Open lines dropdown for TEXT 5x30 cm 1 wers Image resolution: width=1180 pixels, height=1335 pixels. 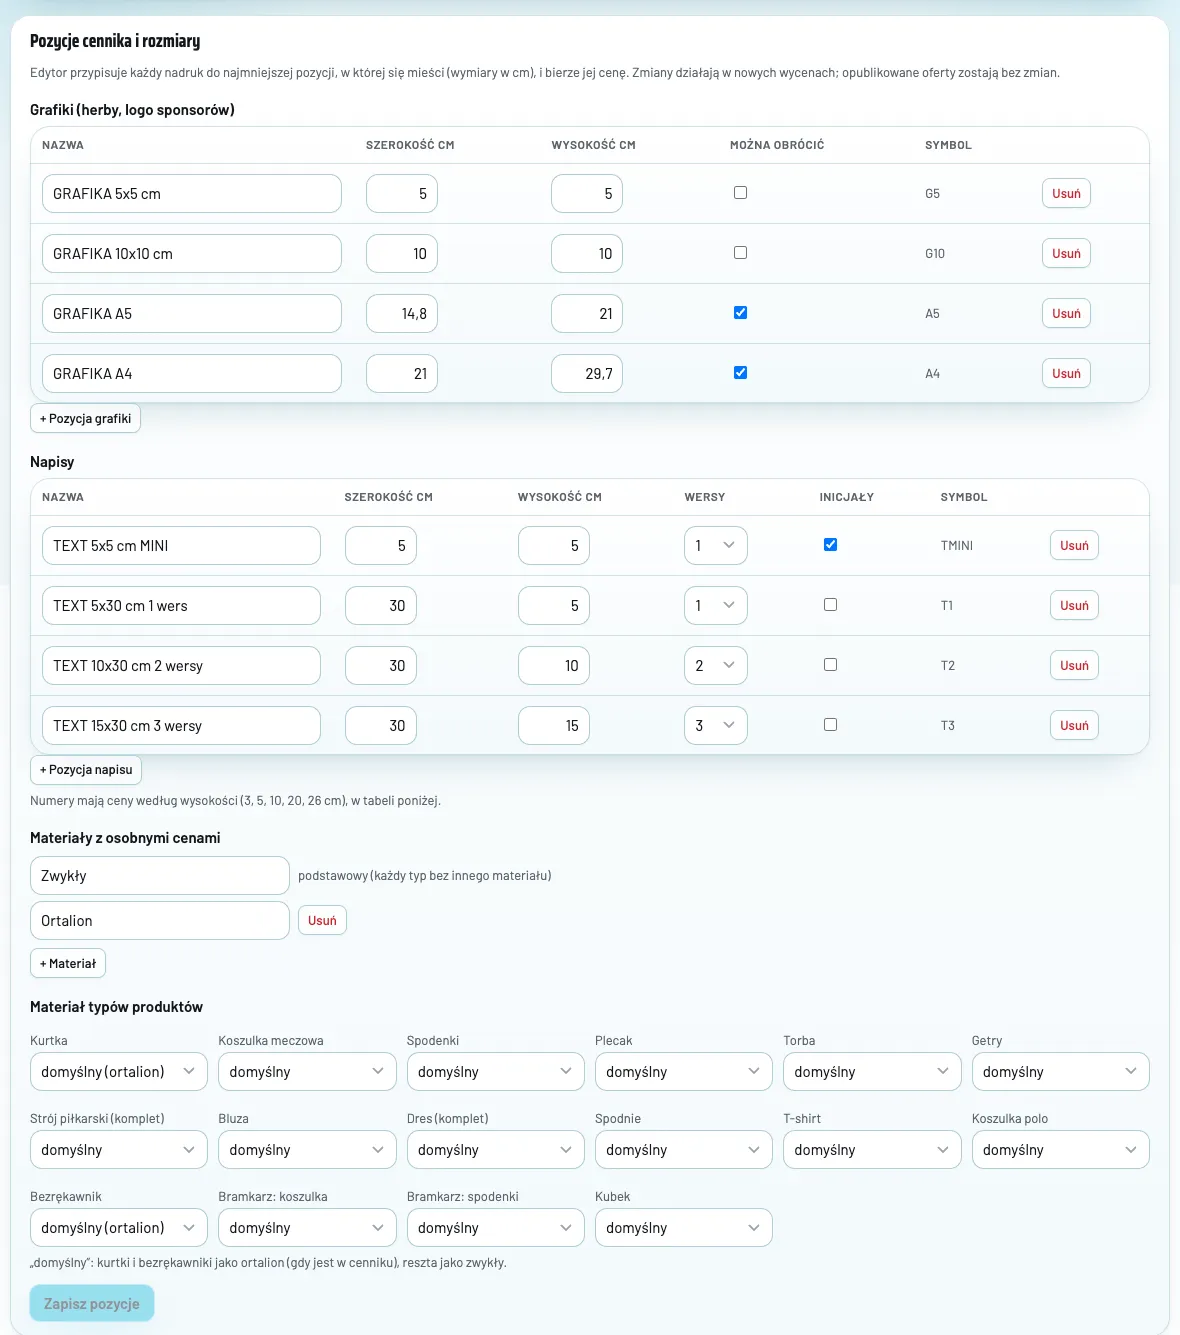716,606
